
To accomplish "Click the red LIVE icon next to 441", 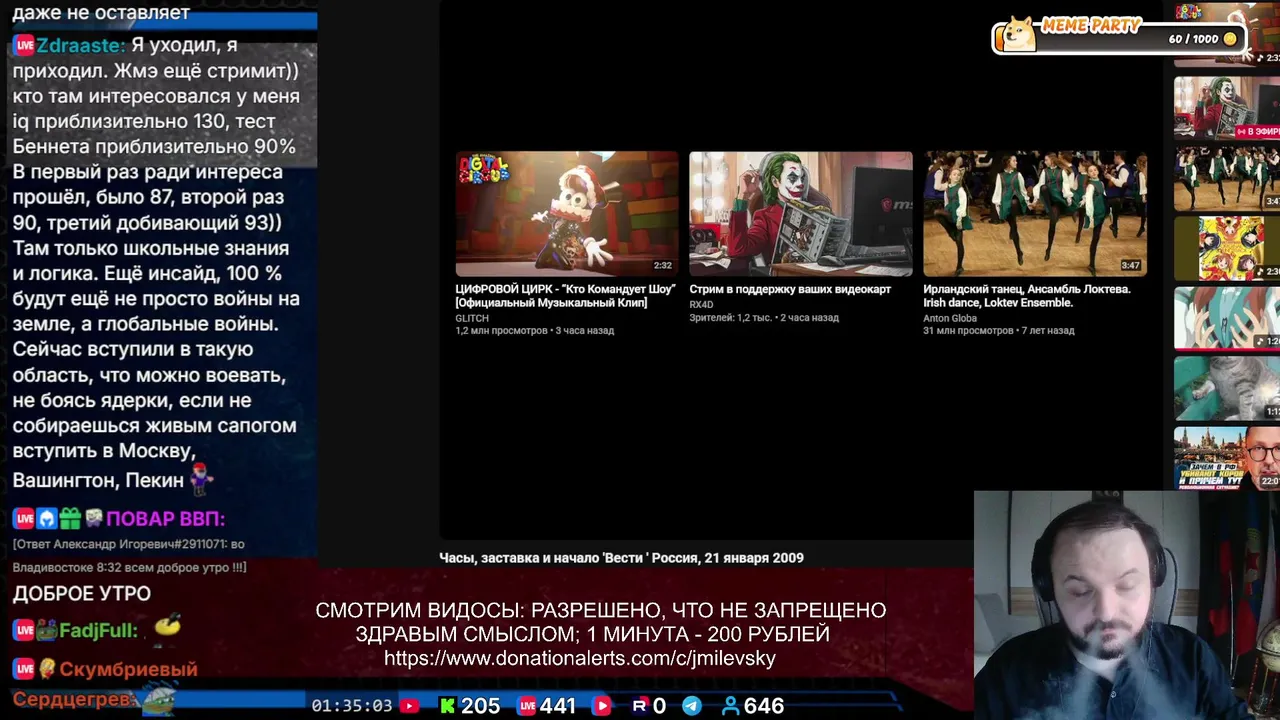I will (x=527, y=706).
